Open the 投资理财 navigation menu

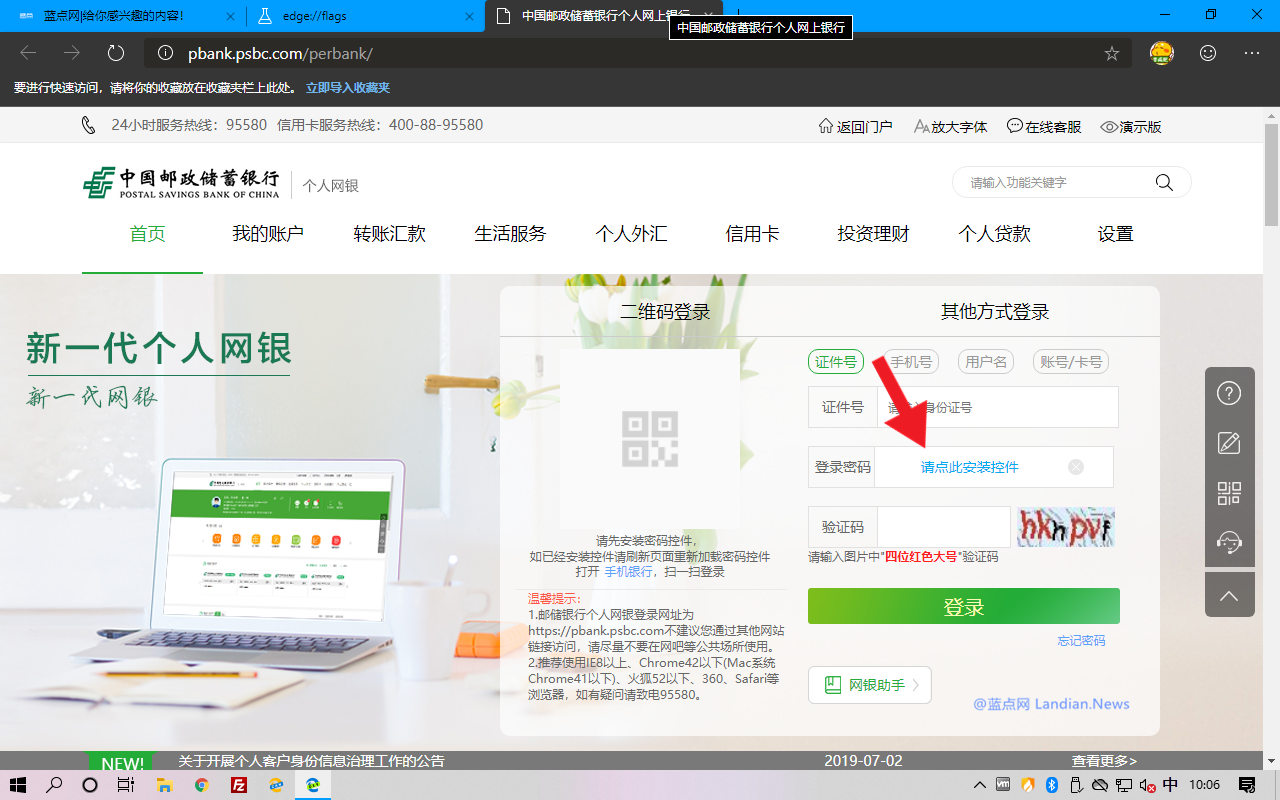pyautogui.click(x=874, y=234)
